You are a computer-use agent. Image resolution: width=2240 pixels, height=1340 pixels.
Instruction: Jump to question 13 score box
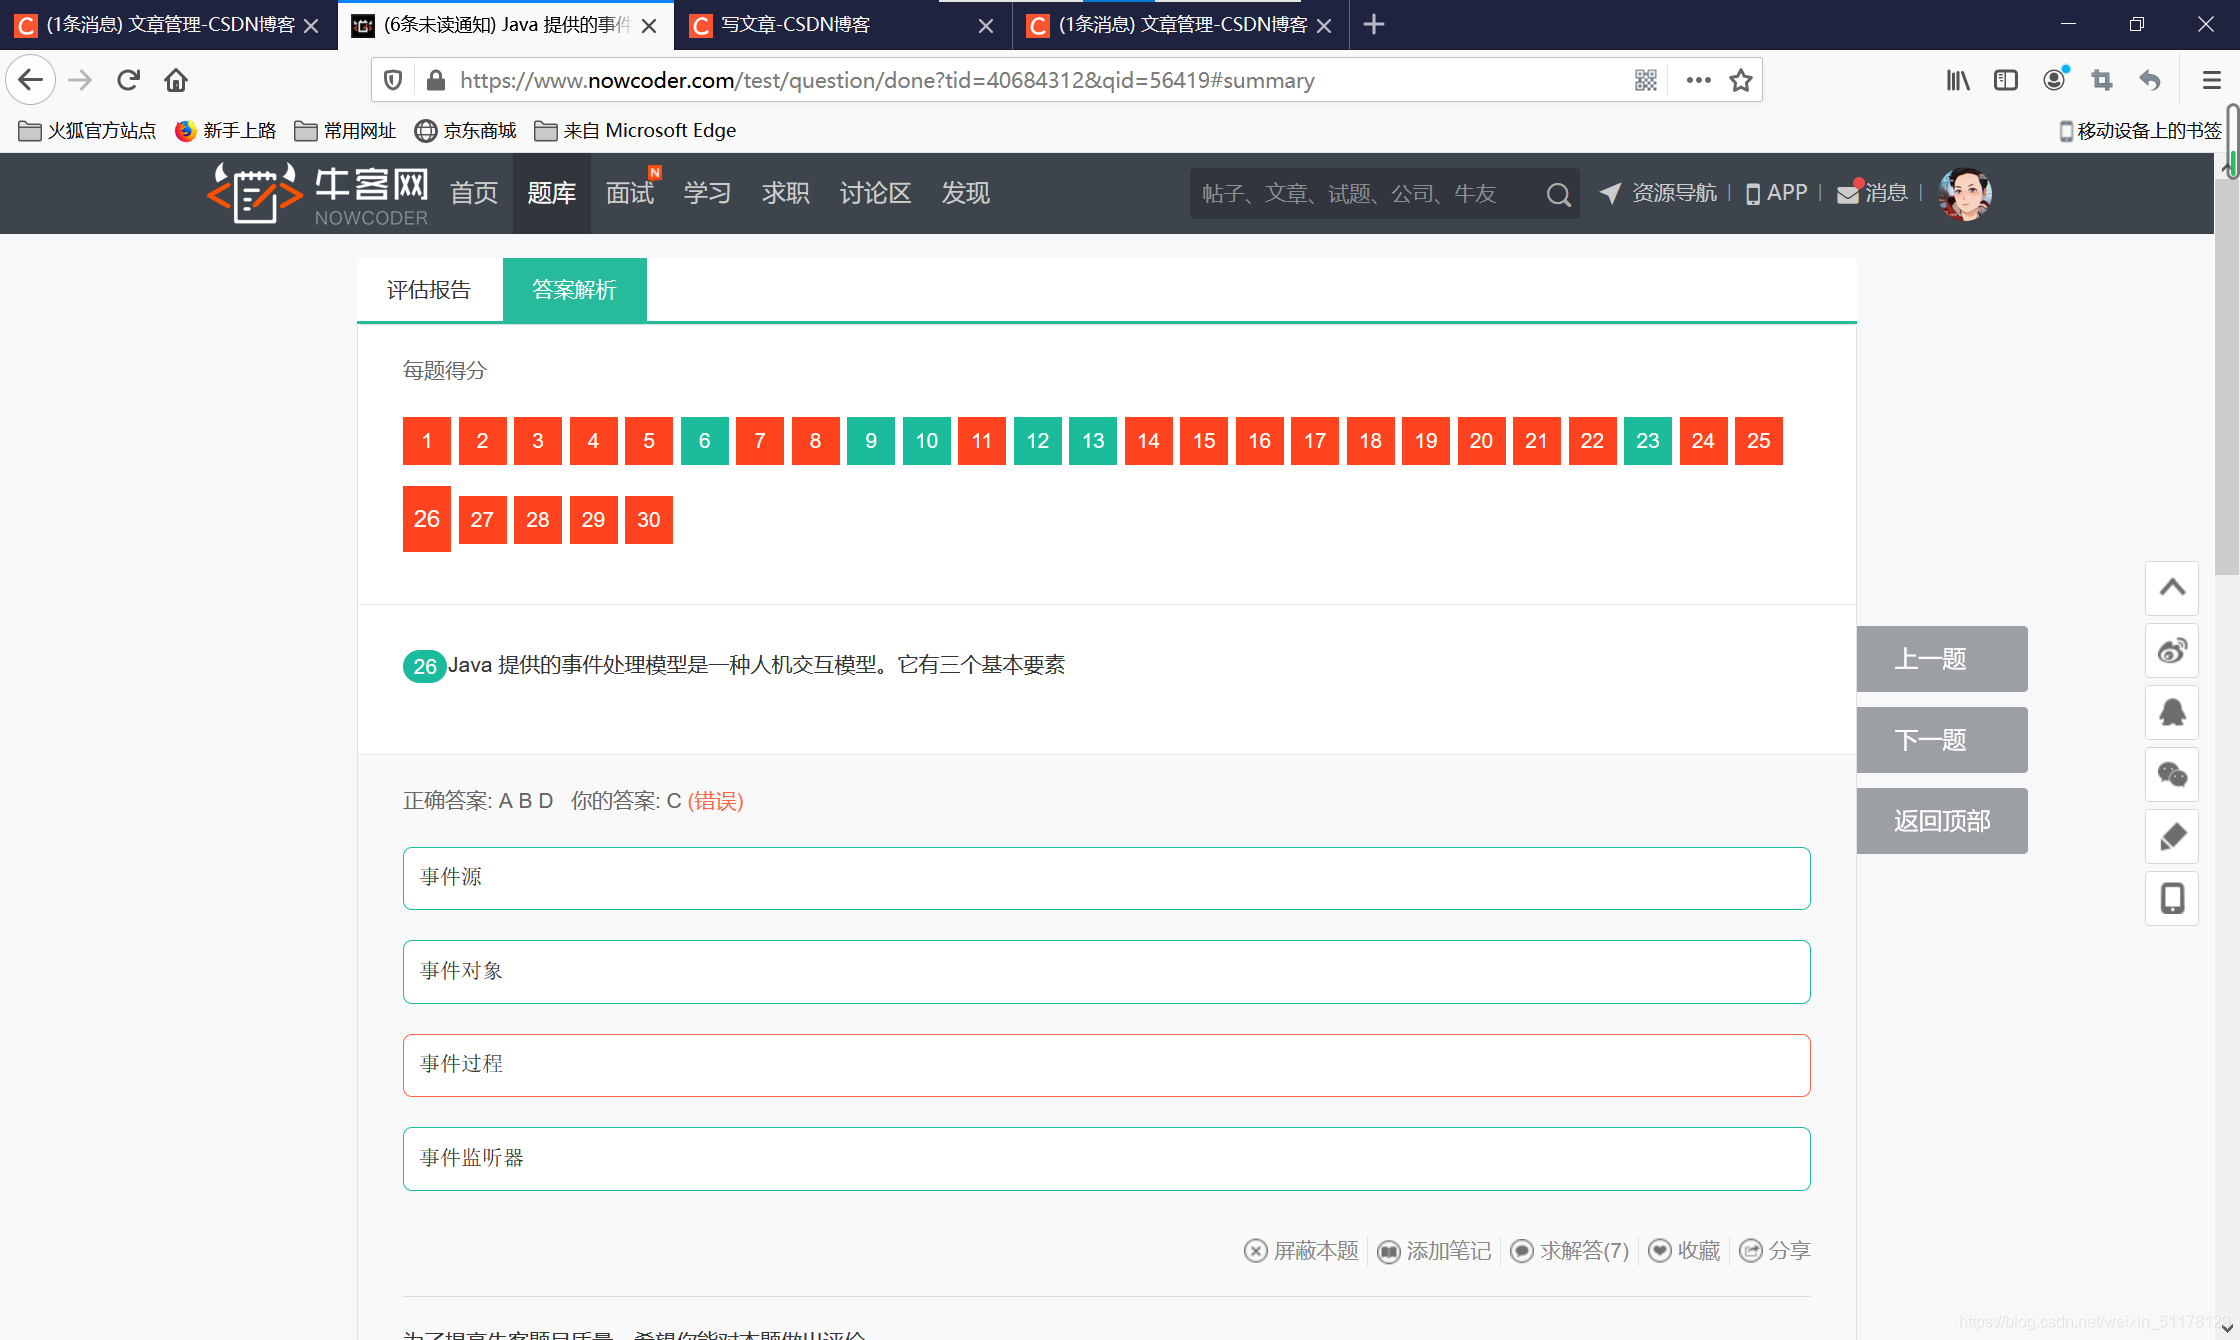(x=1093, y=441)
